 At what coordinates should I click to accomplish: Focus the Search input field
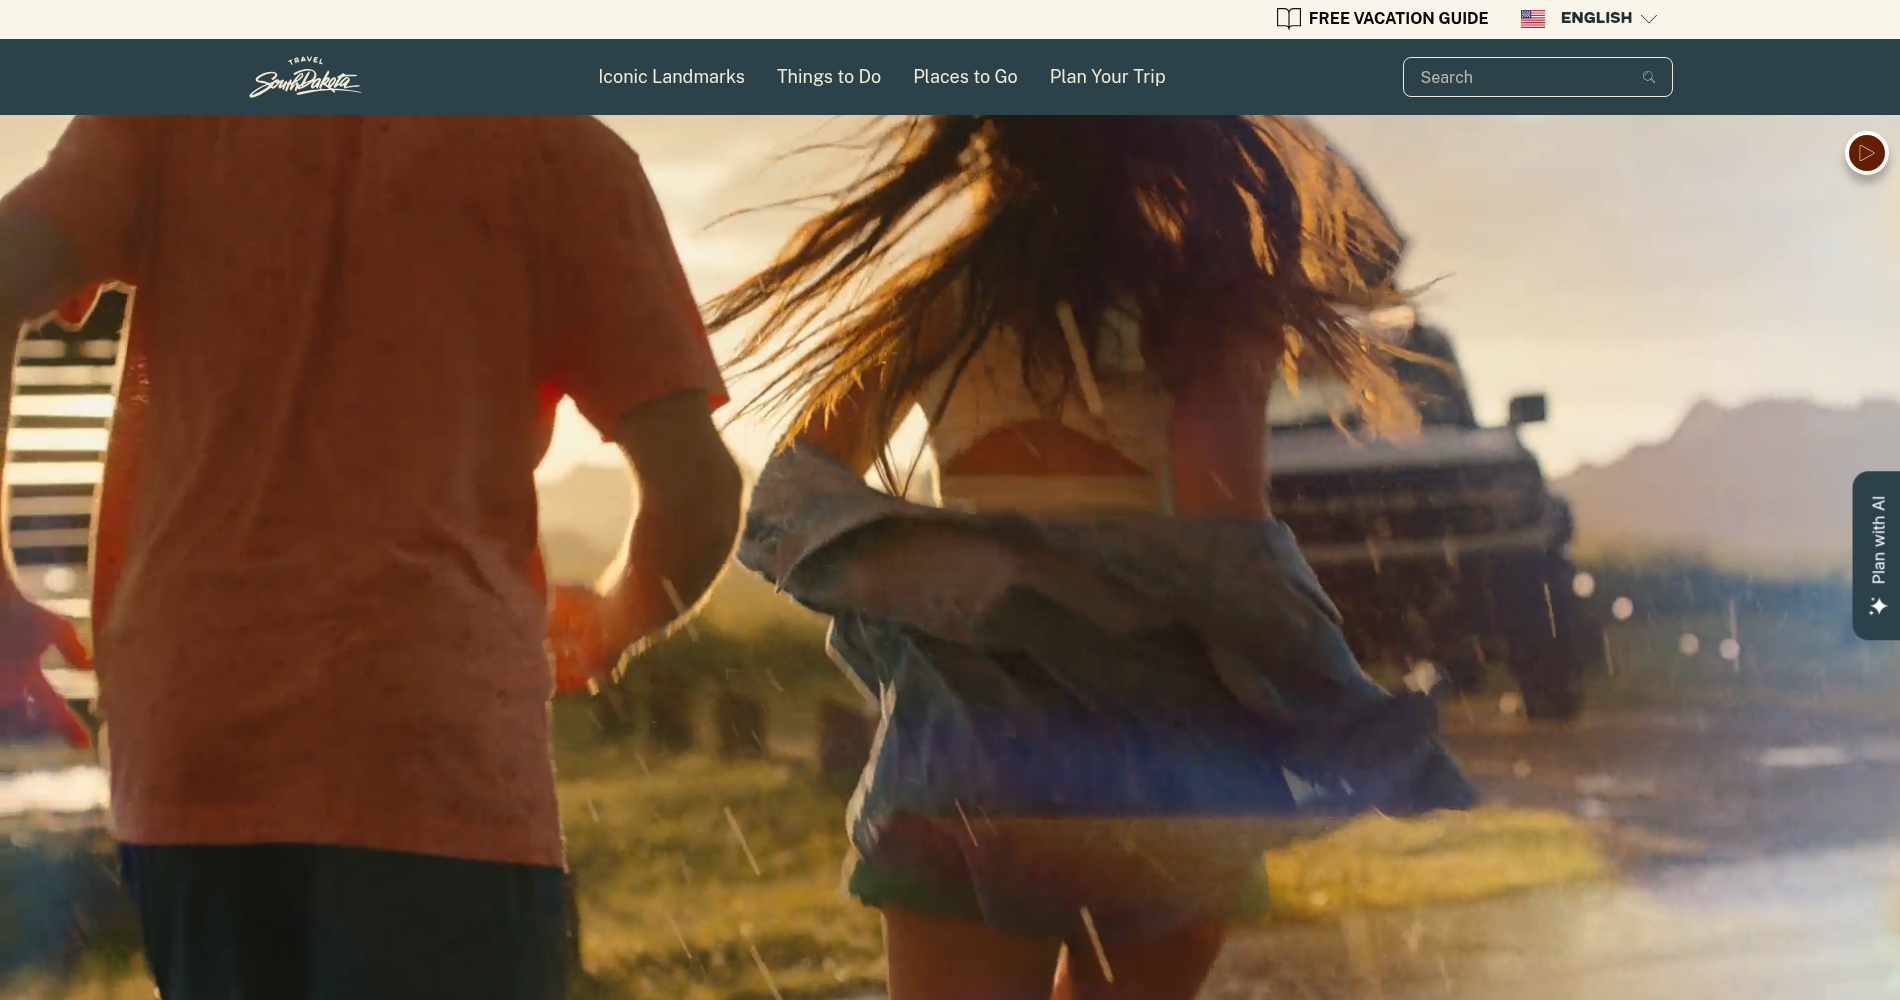[1537, 77]
